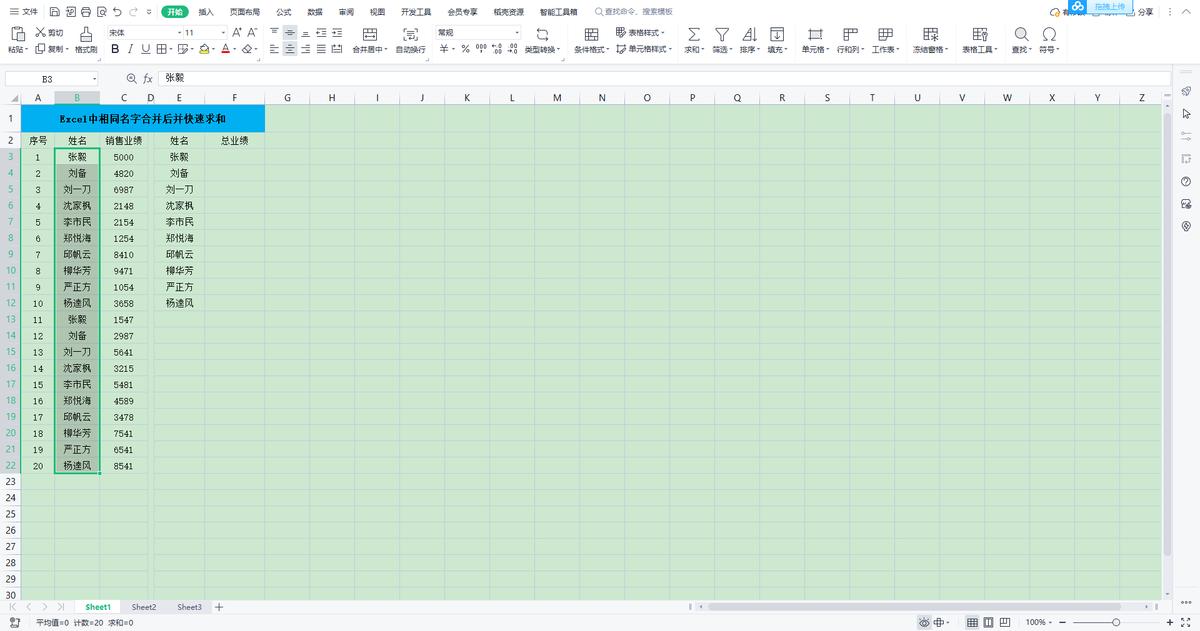This screenshot has height=631, width=1200.
Task: Toggle top vertical alignment
Action: [275, 32]
